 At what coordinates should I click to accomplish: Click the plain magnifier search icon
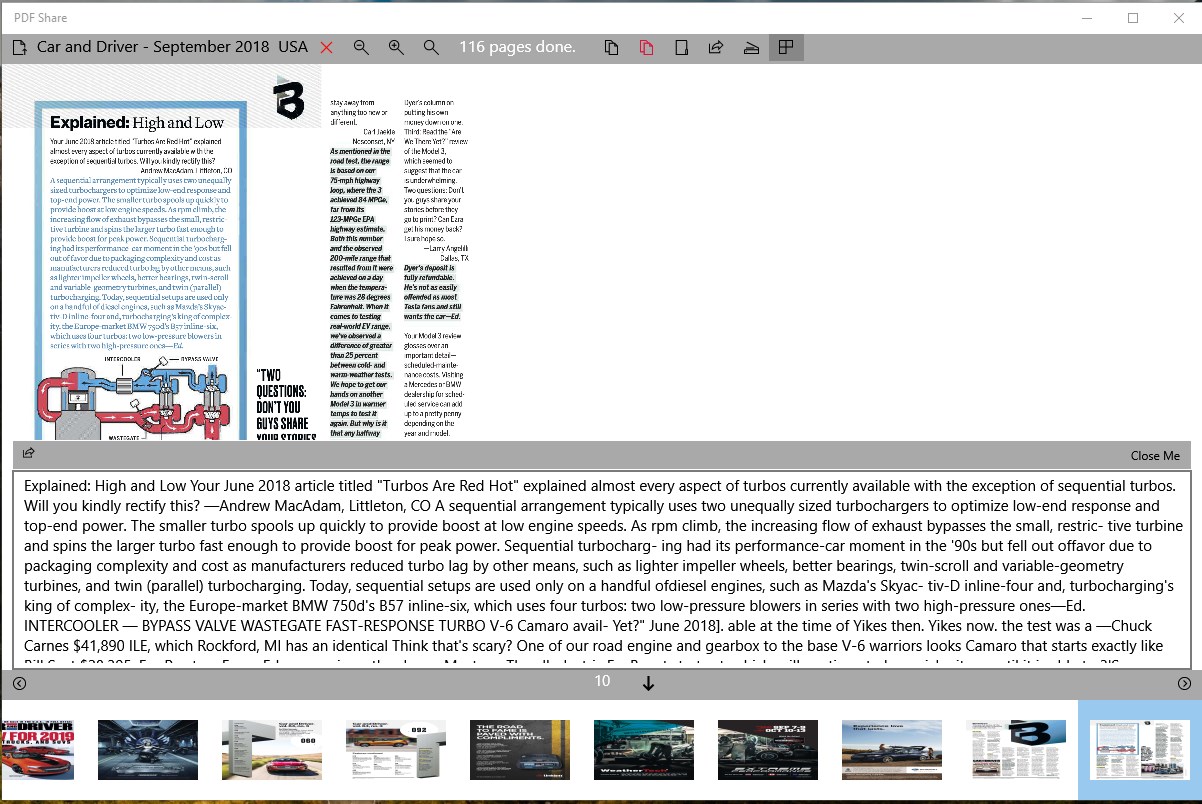click(431, 47)
